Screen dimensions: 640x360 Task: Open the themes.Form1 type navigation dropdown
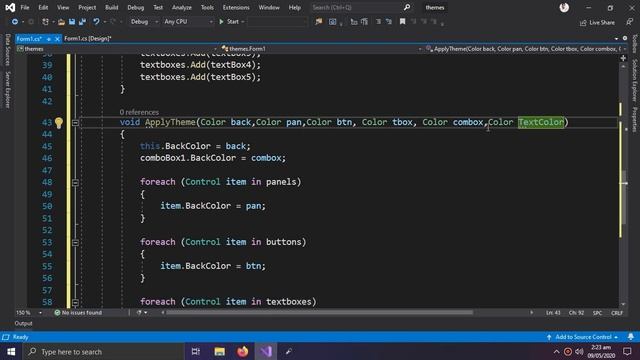(x=321, y=49)
